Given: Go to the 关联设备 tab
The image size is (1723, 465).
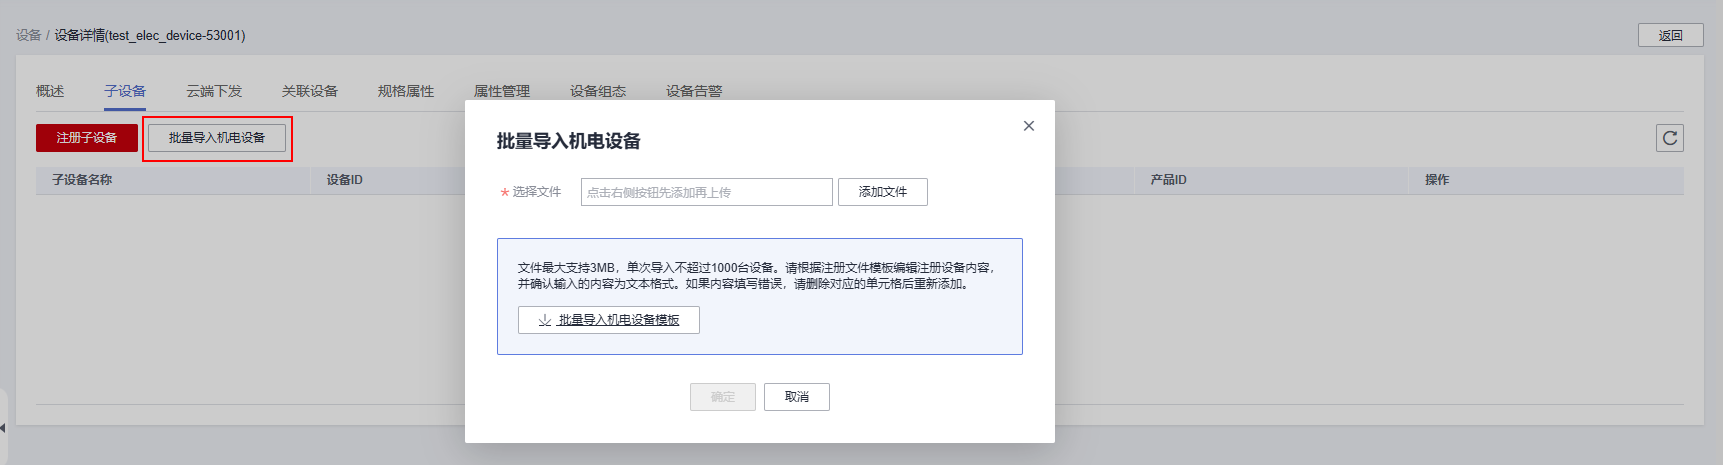Looking at the screenshot, I should 310,91.
